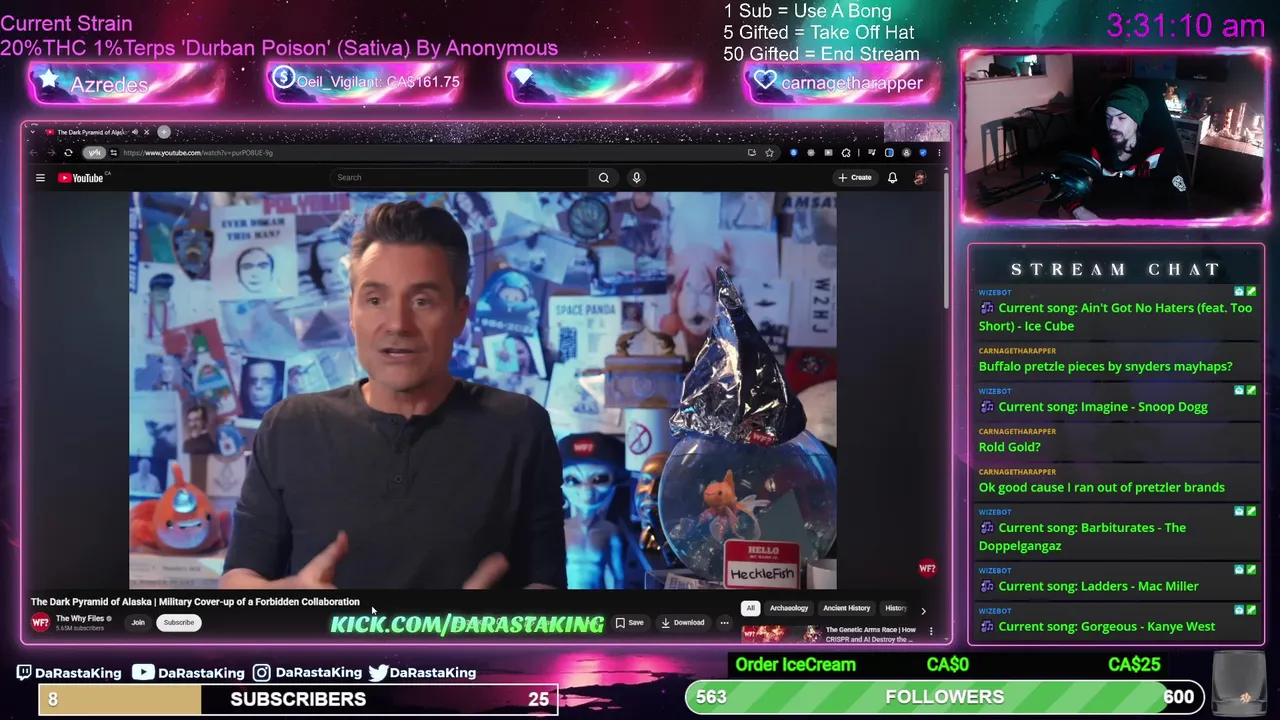Viewport: 1280px width, 720px height.
Task: Open the browser tab search chevron
Action: point(33,132)
